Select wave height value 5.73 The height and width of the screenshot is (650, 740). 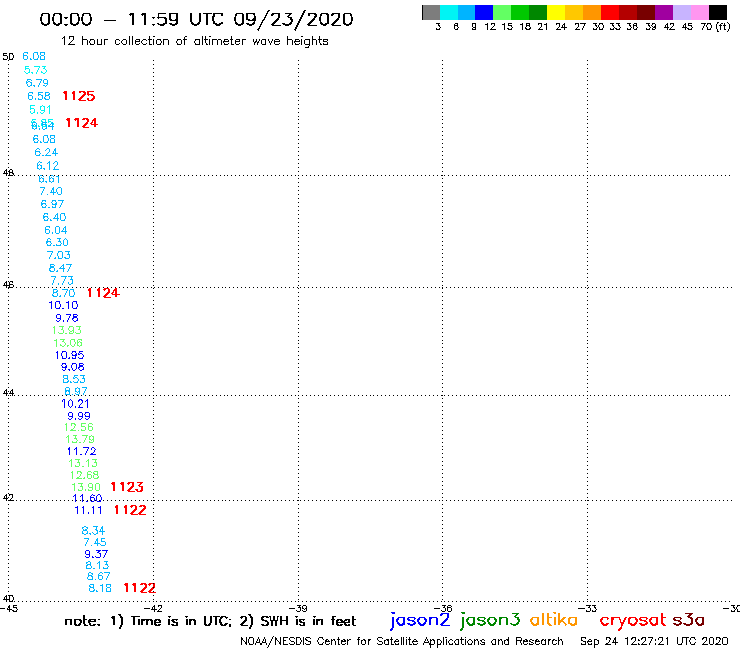(x=35, y=70)
